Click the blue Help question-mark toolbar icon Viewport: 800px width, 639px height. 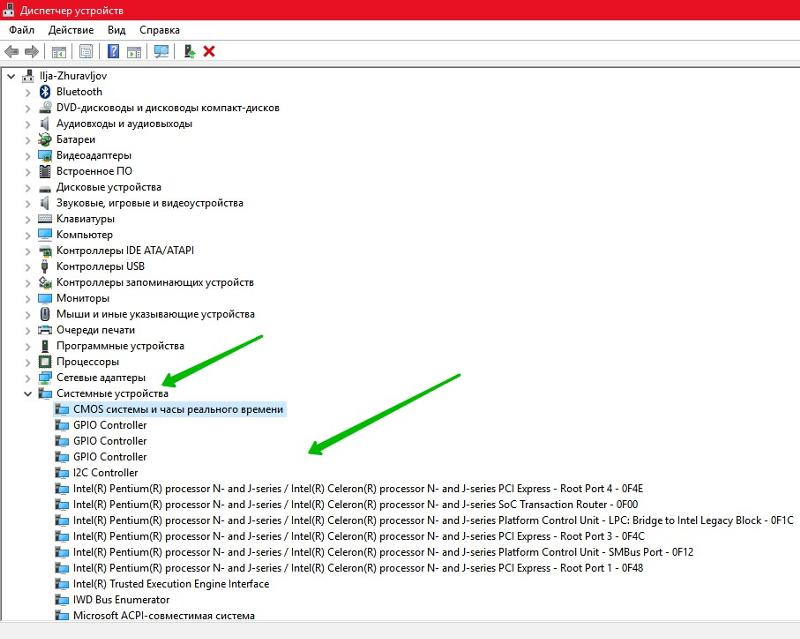pyautogui.click(x=113, y=52)
